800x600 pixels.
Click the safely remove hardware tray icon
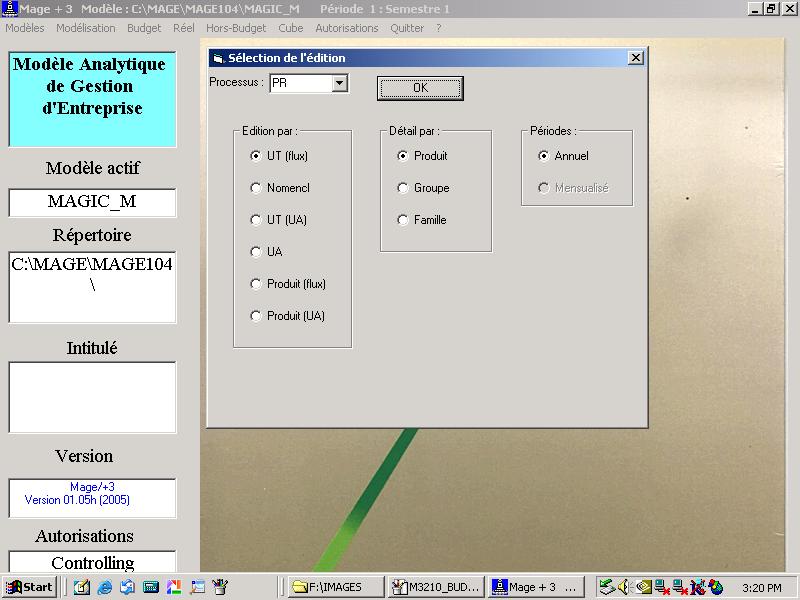(607, 587)
